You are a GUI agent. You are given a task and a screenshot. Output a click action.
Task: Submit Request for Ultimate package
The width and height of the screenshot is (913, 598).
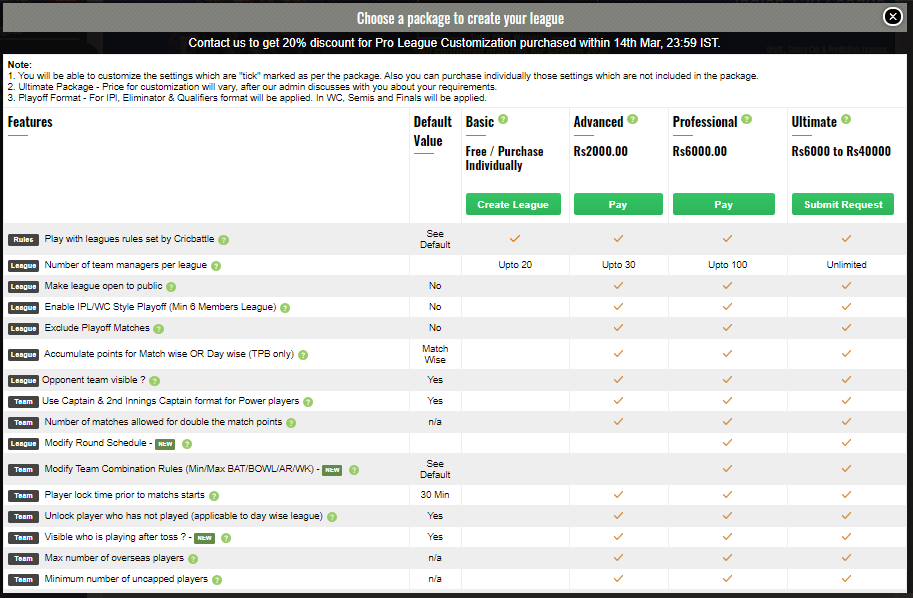click(845, 204)
